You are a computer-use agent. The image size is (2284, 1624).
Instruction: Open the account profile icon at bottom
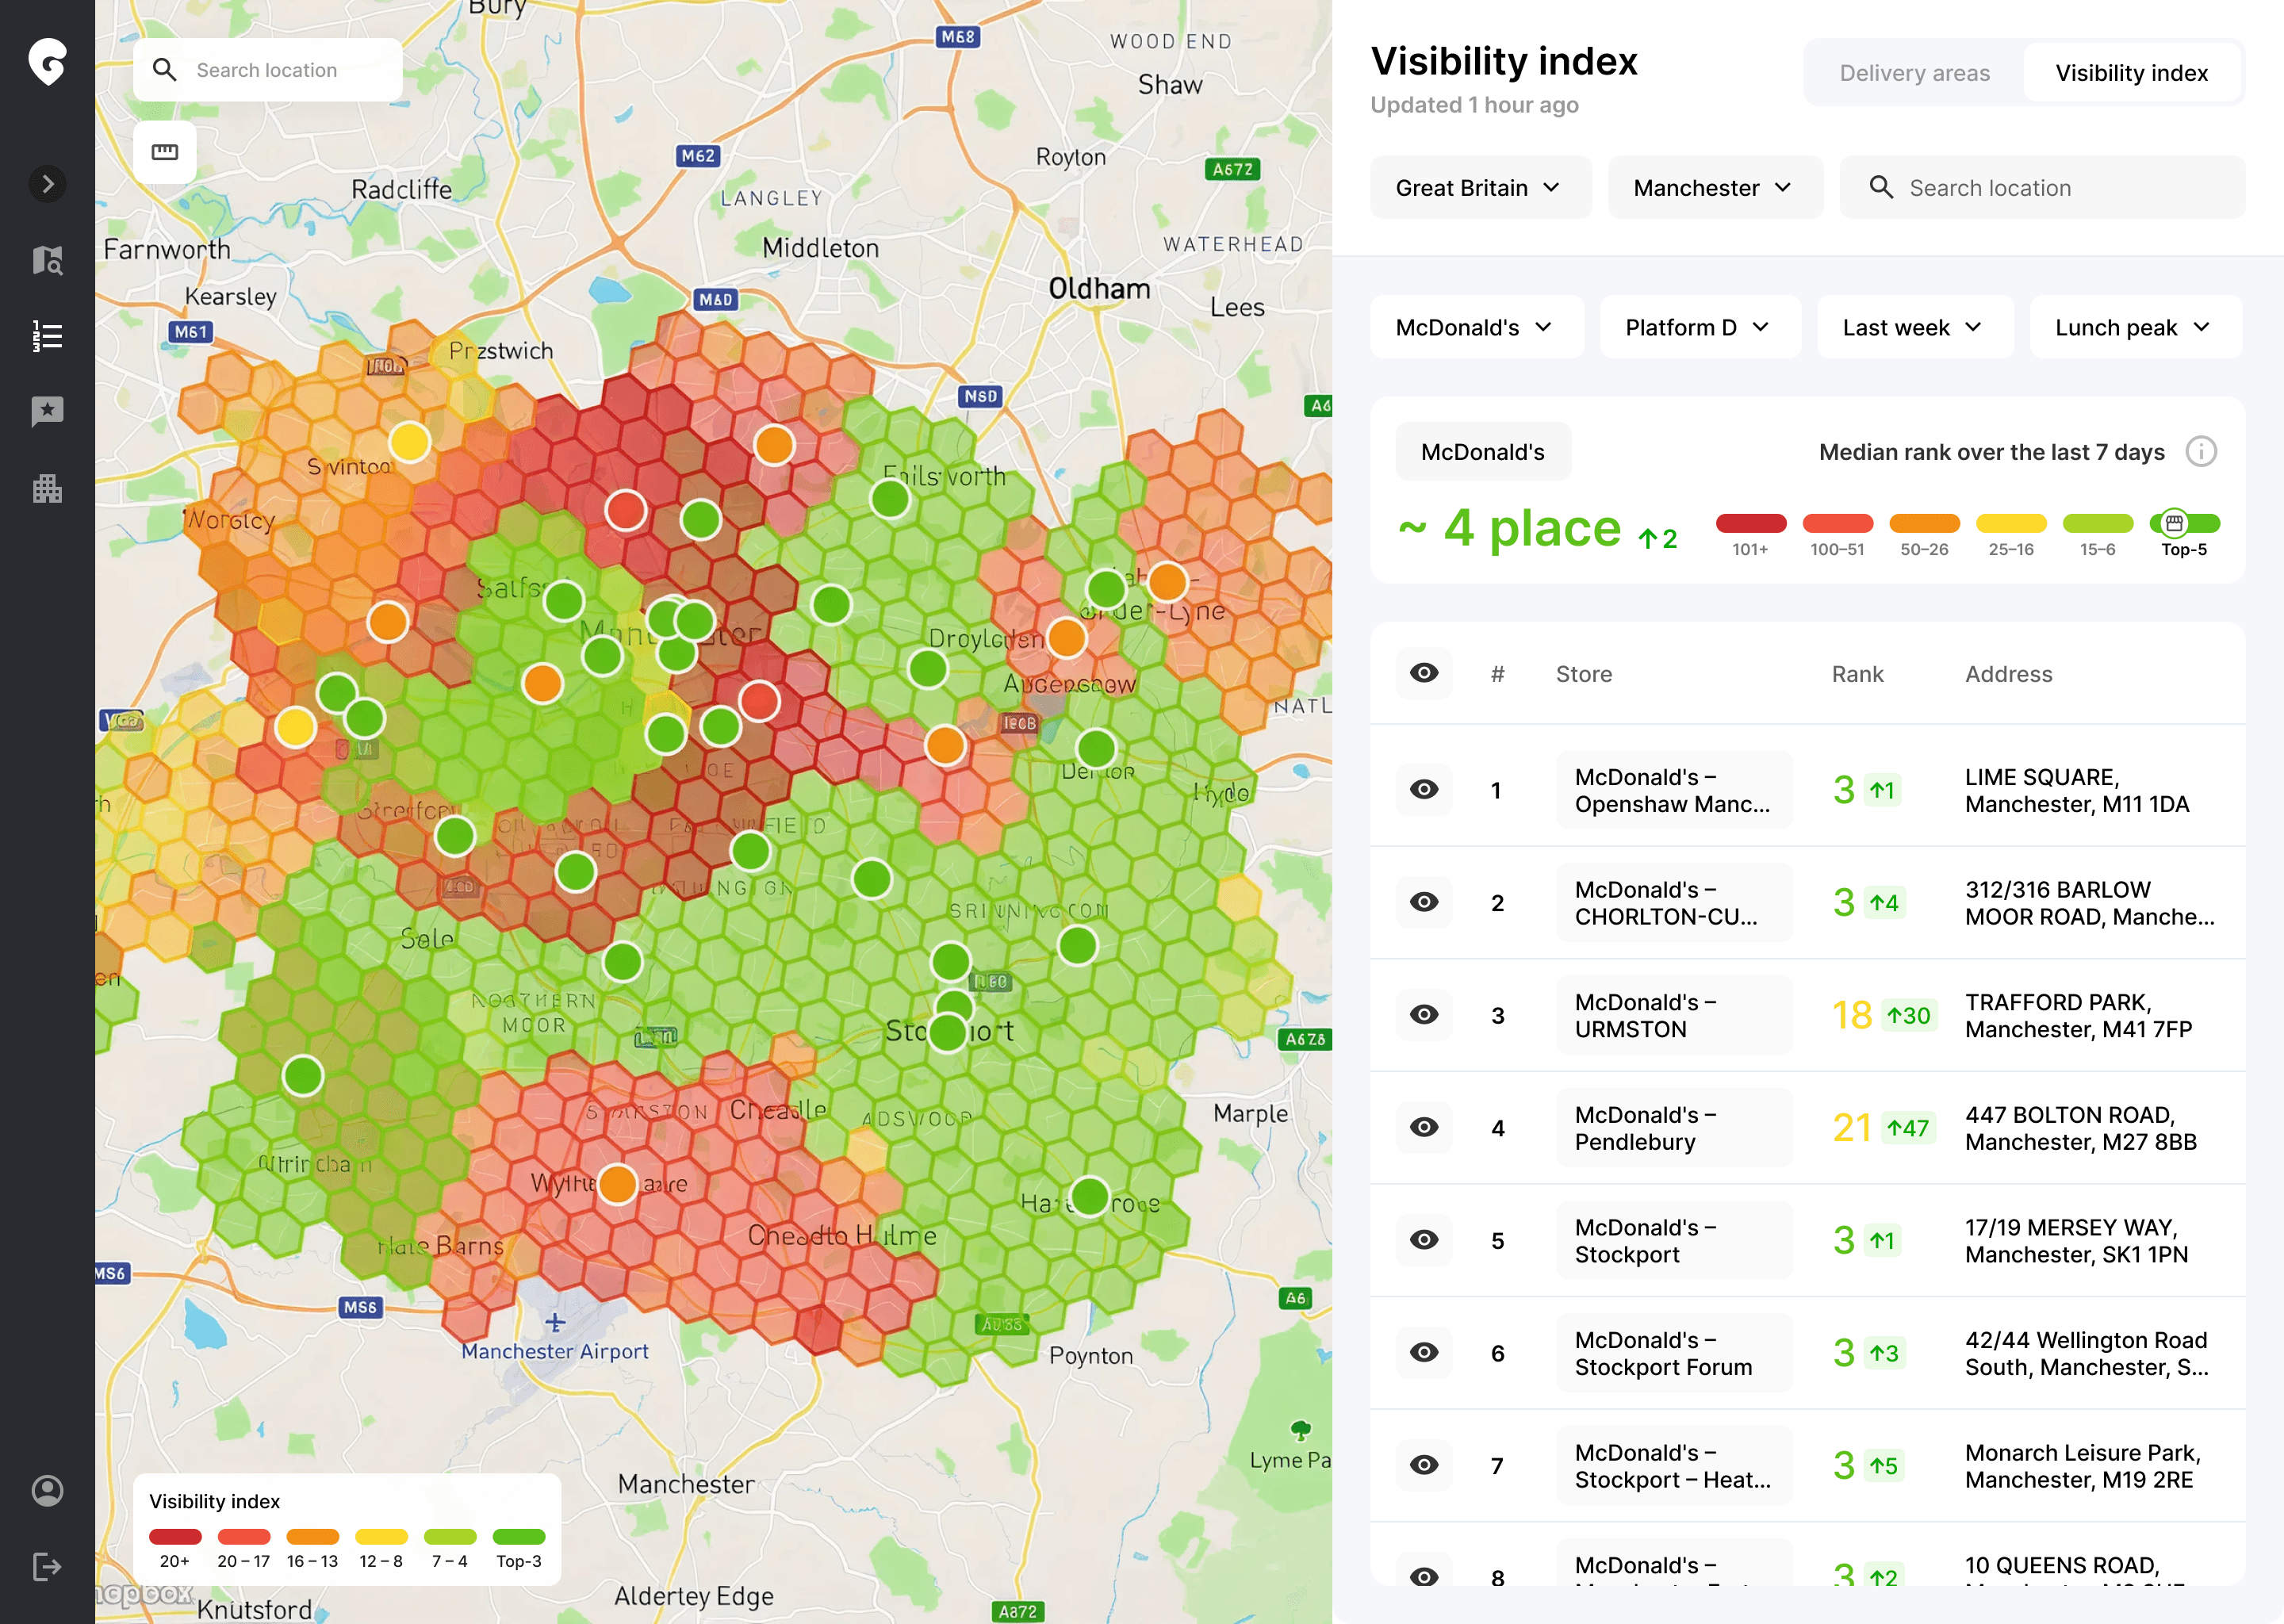46,1491
